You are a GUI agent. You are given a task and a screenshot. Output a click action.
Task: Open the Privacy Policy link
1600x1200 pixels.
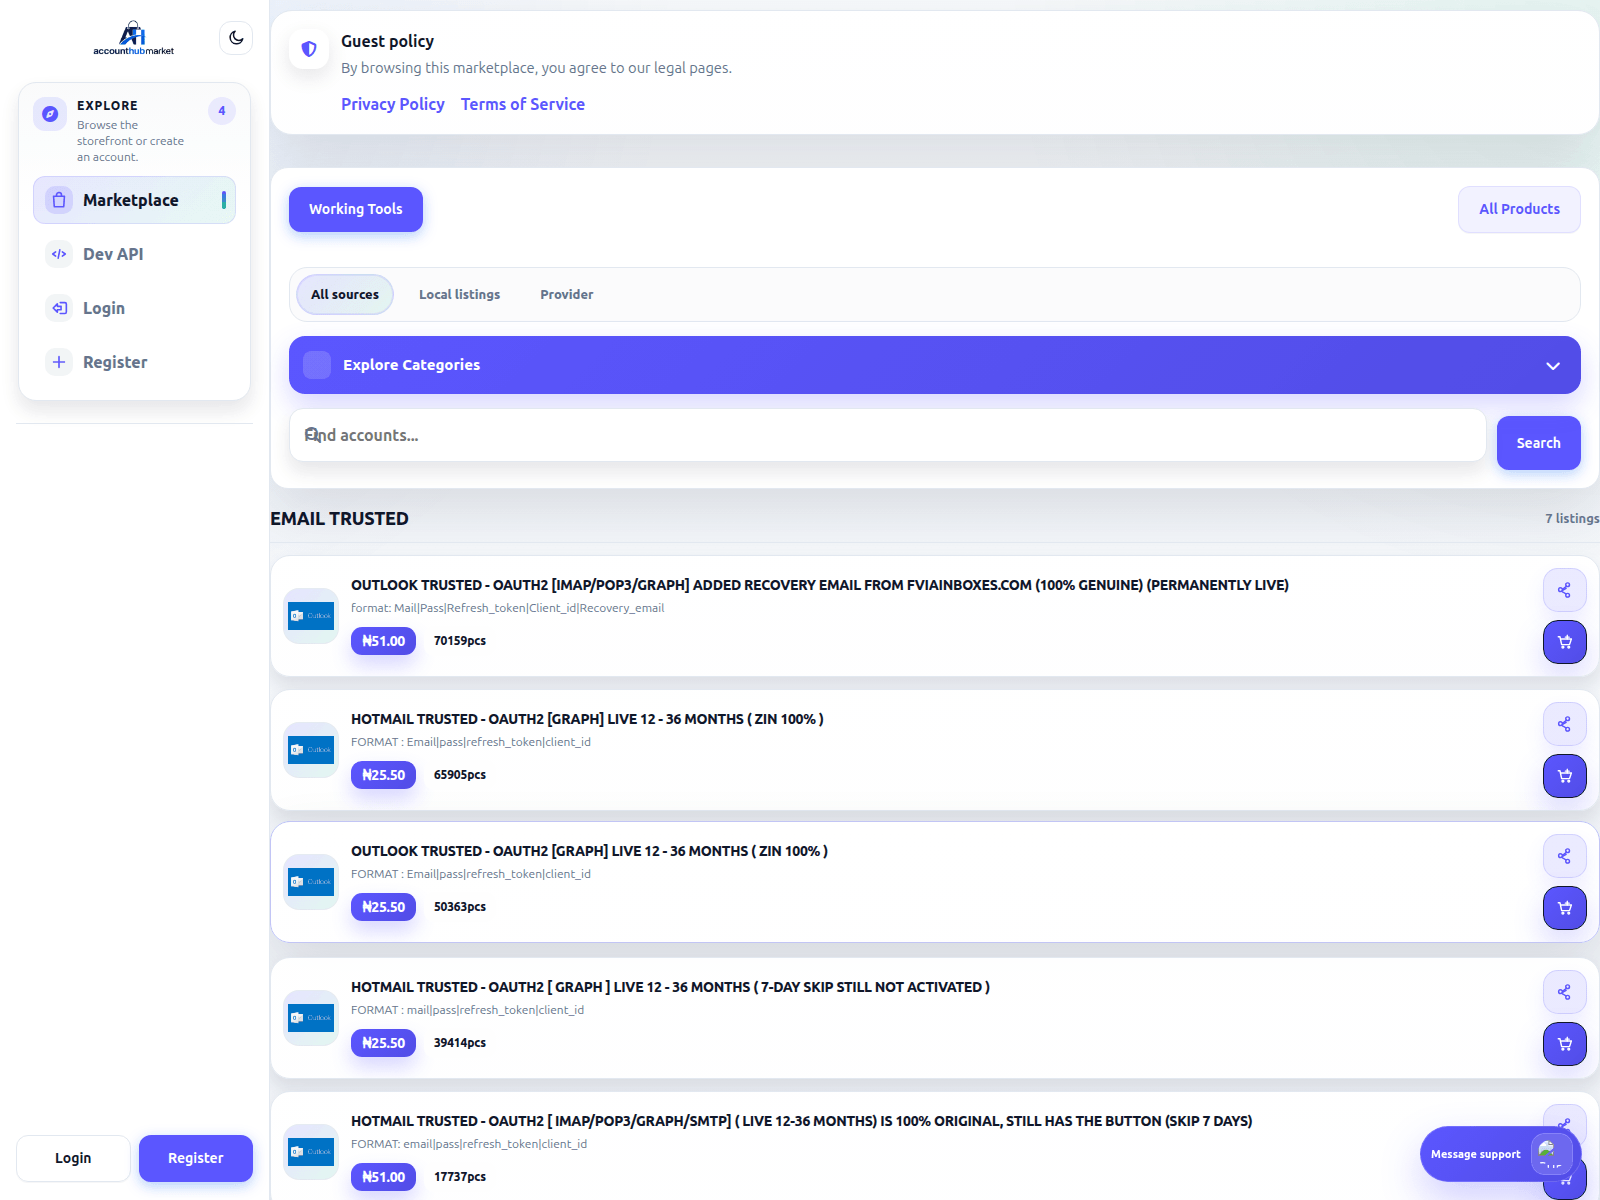point(393,104)
